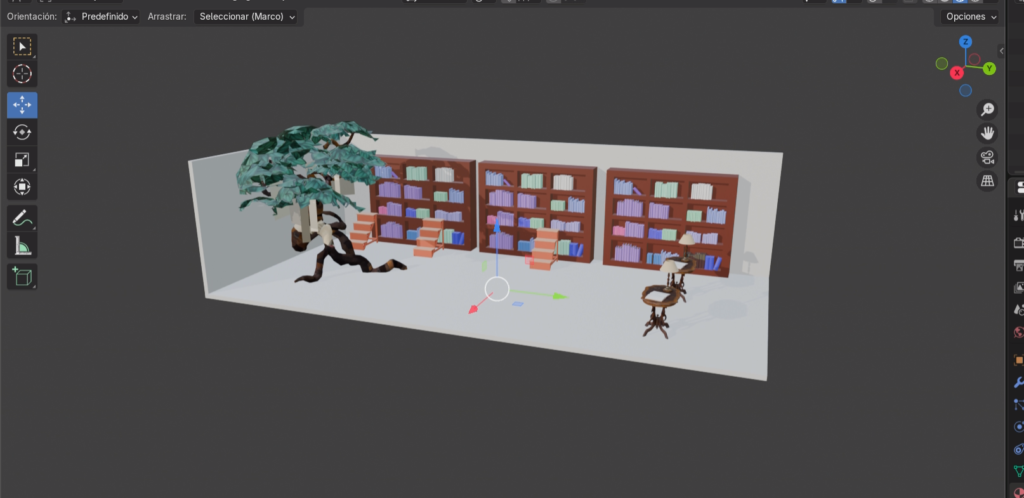The image size is (1024, 498).
Task: Choose the Move tool in toolbar
Action: point(22,105)
